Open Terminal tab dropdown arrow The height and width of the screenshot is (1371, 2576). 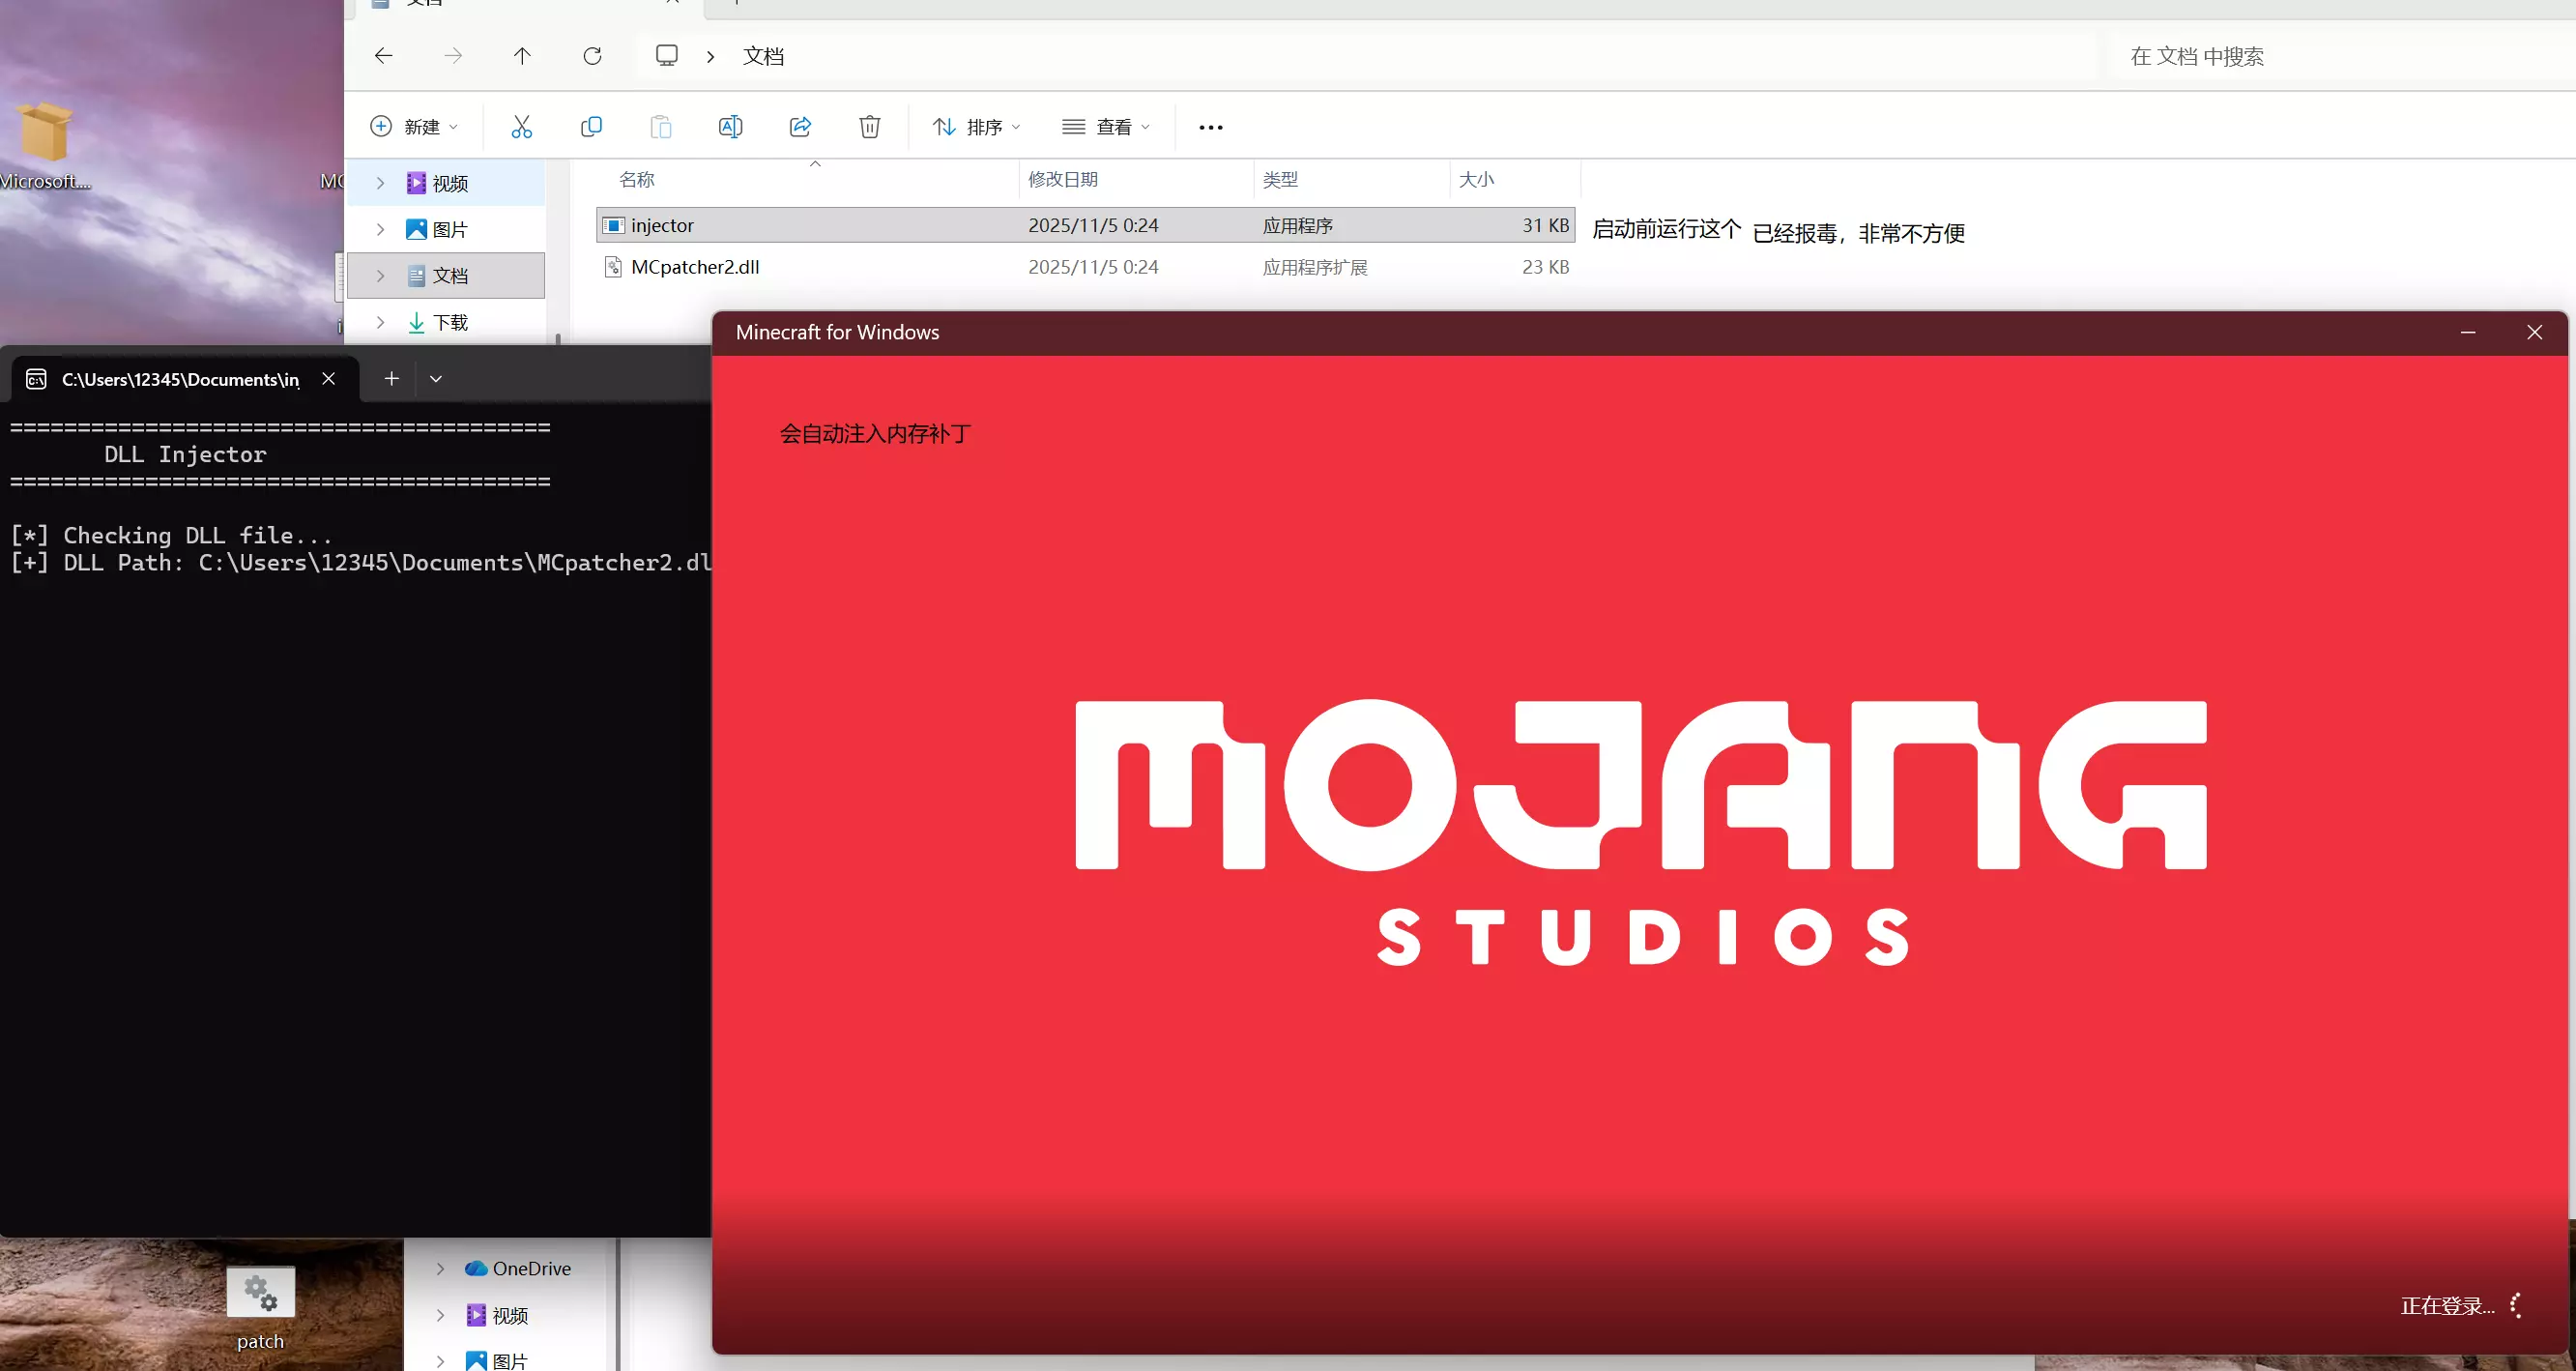pyautogui.click(x=436, y=379)
